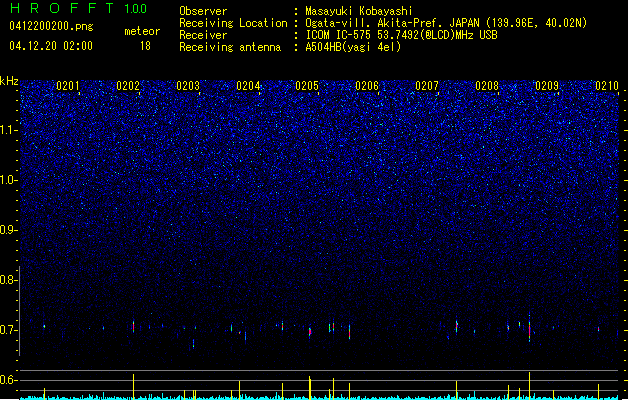Select the 'meteor' label
The width and height of the screenshot is (629, 400).
pos(142,31)
